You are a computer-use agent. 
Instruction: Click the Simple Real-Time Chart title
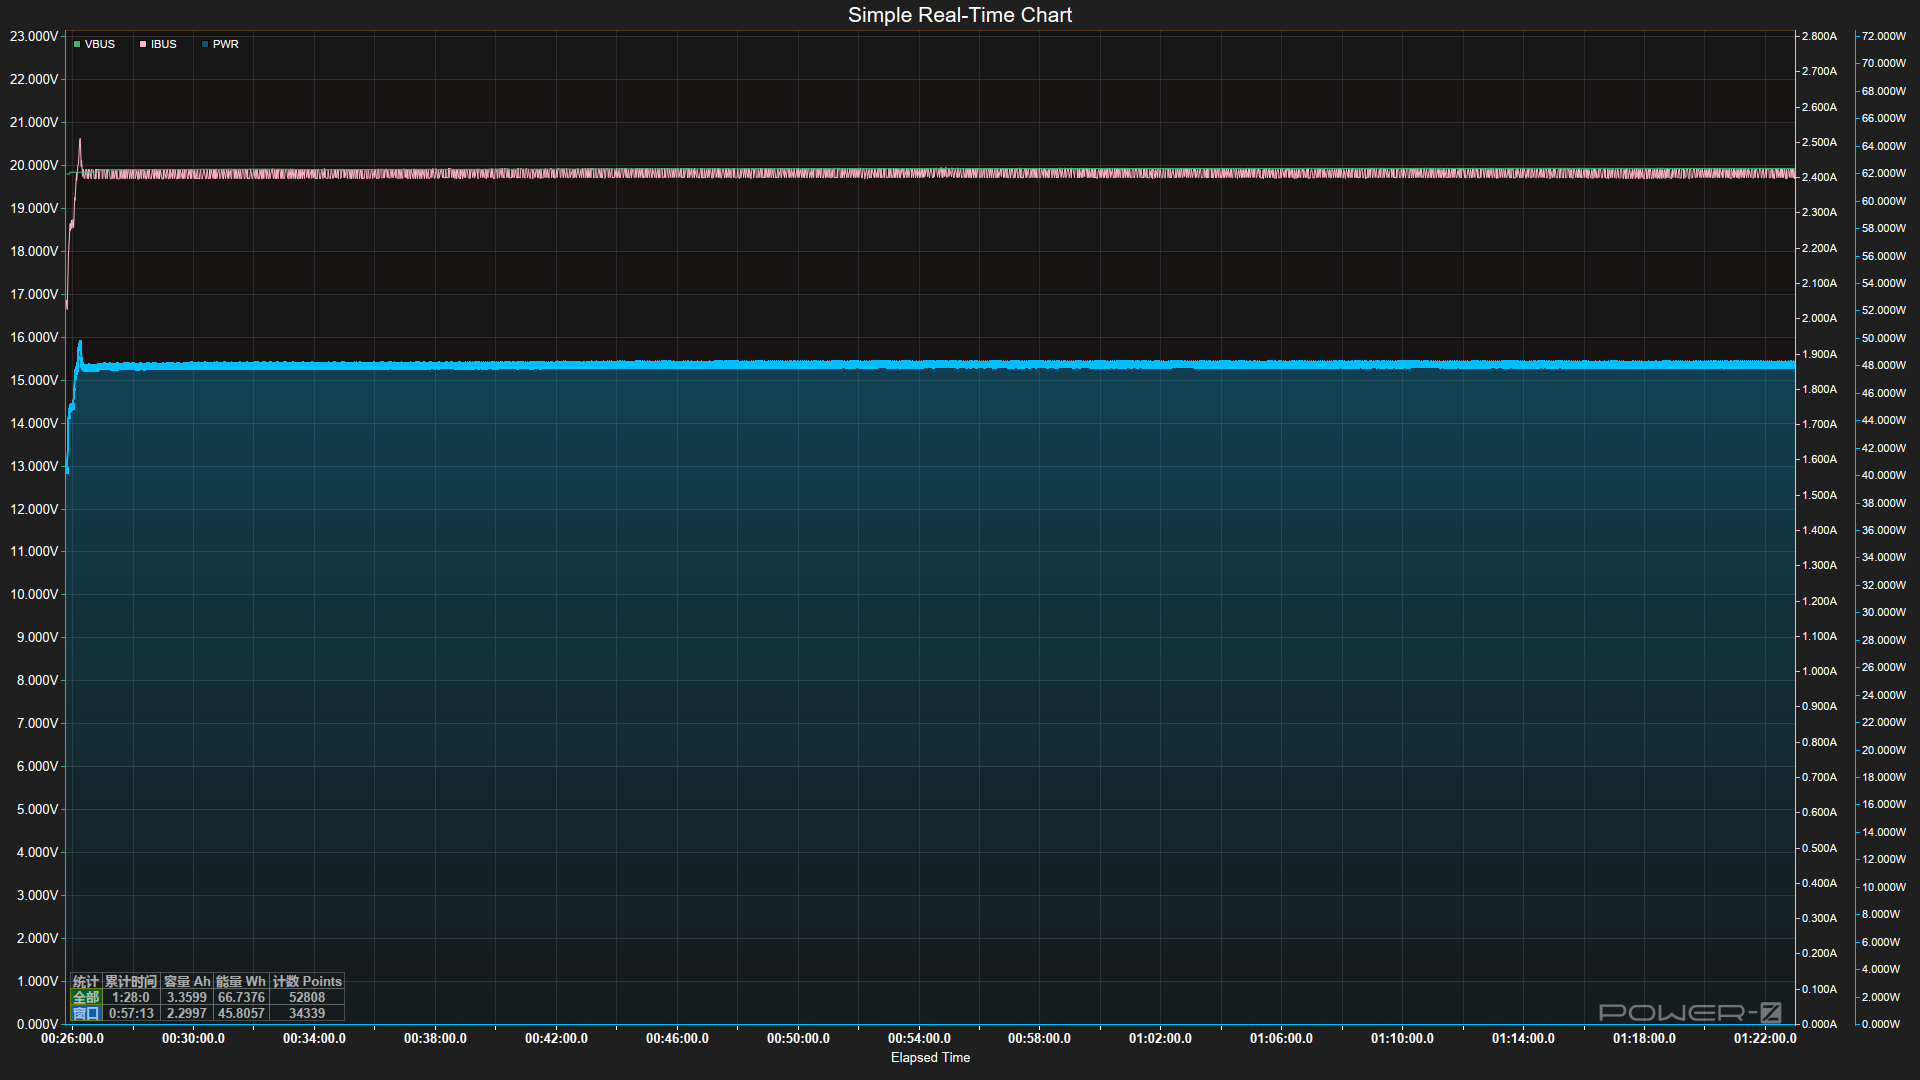(960, 15)
